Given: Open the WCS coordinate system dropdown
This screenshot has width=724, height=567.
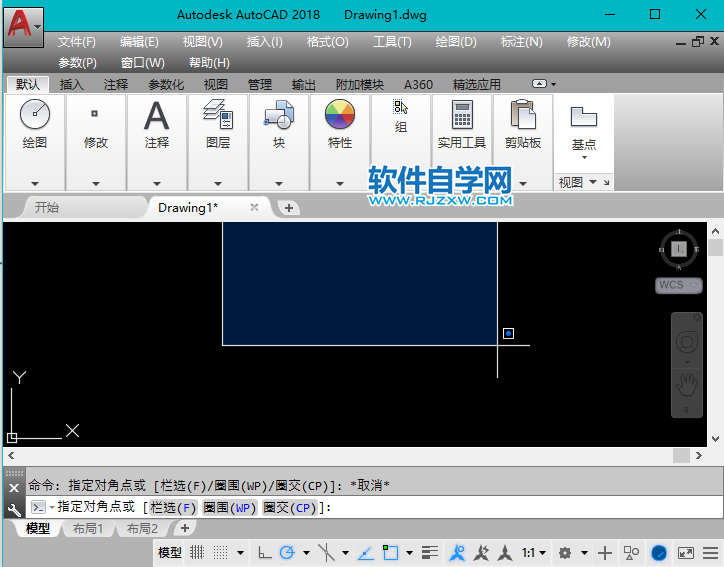Looking at the screenshot, I should coord(679,285).
